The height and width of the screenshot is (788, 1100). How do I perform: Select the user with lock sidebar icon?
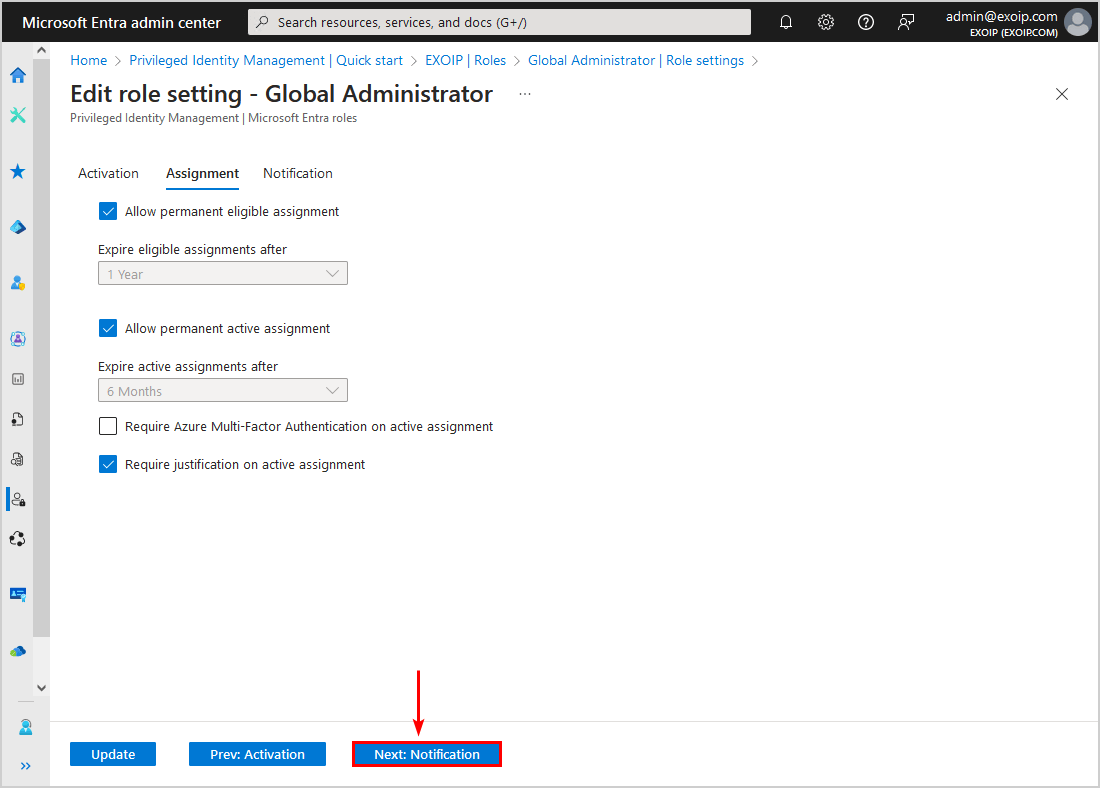pyautogui.click(x=18, y=500)
